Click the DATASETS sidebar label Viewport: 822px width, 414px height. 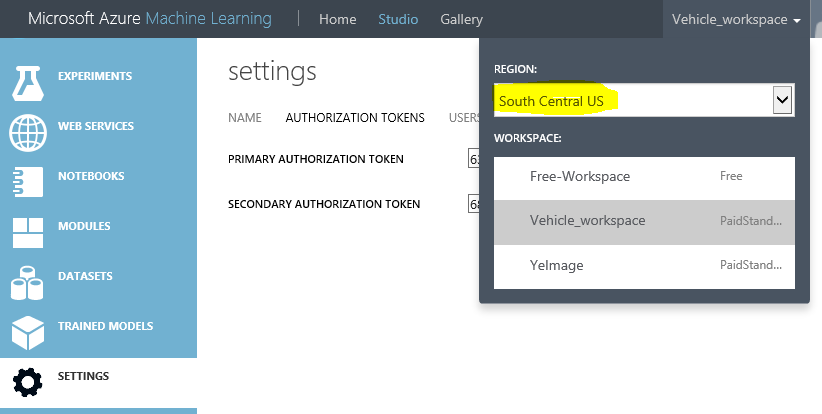pyautogui.click(x=85, y=276)
